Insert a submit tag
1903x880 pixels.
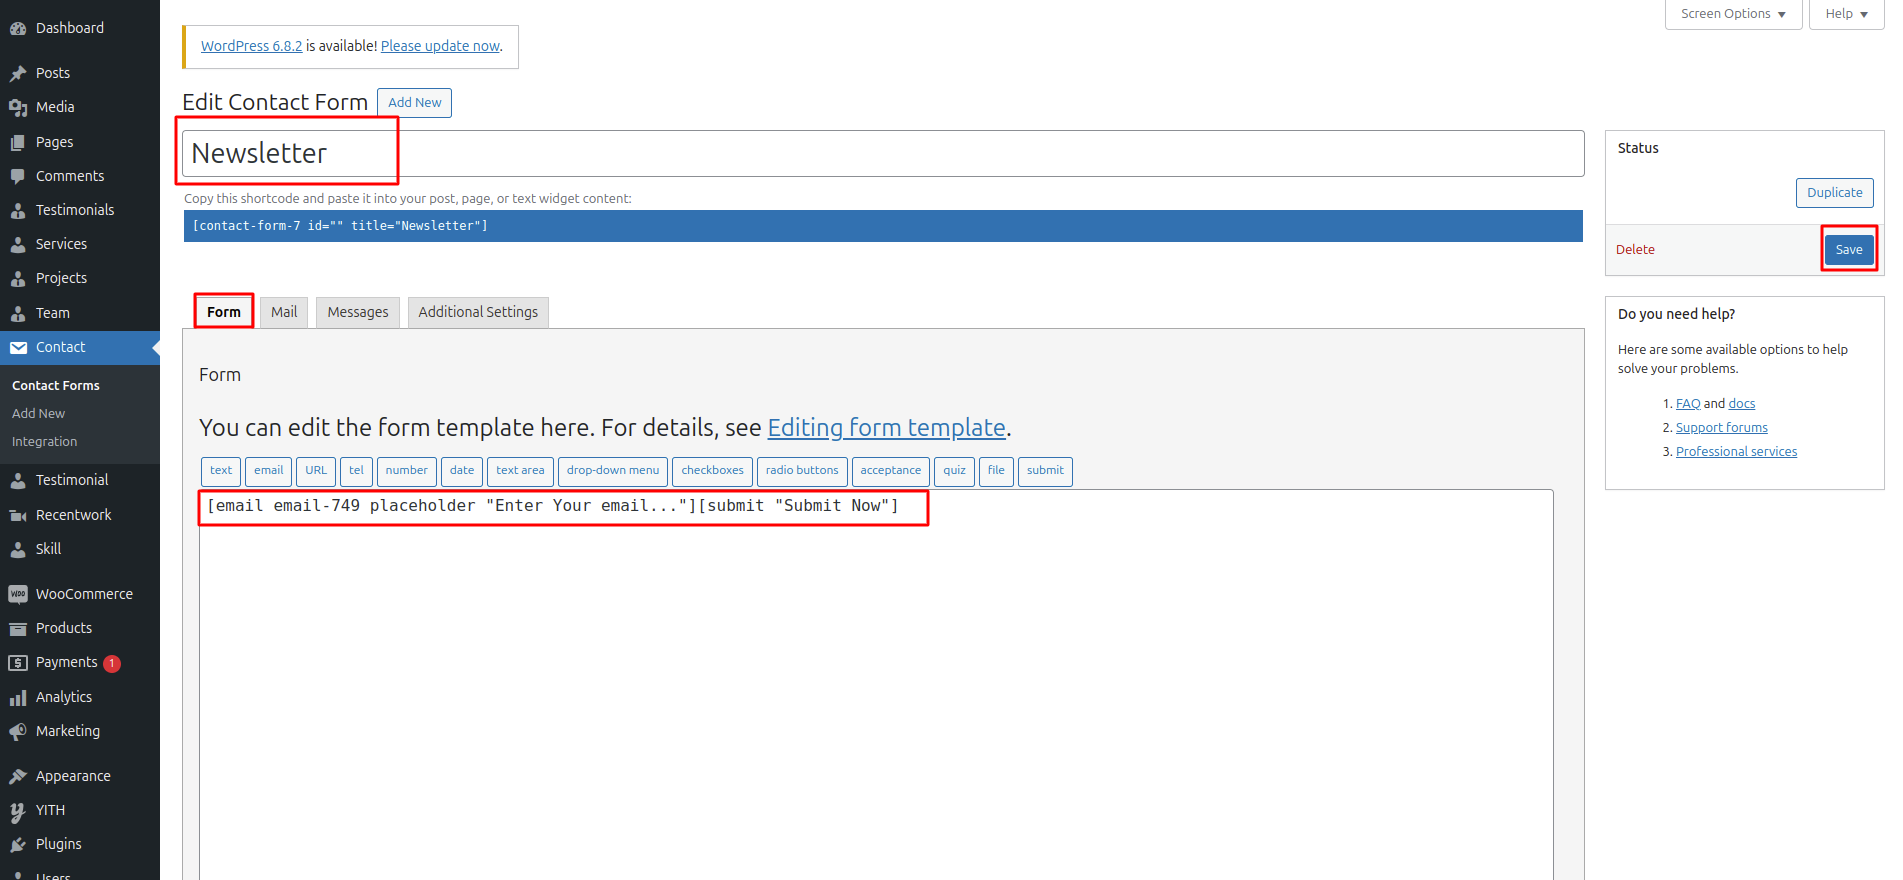[x=1045, y=471]
